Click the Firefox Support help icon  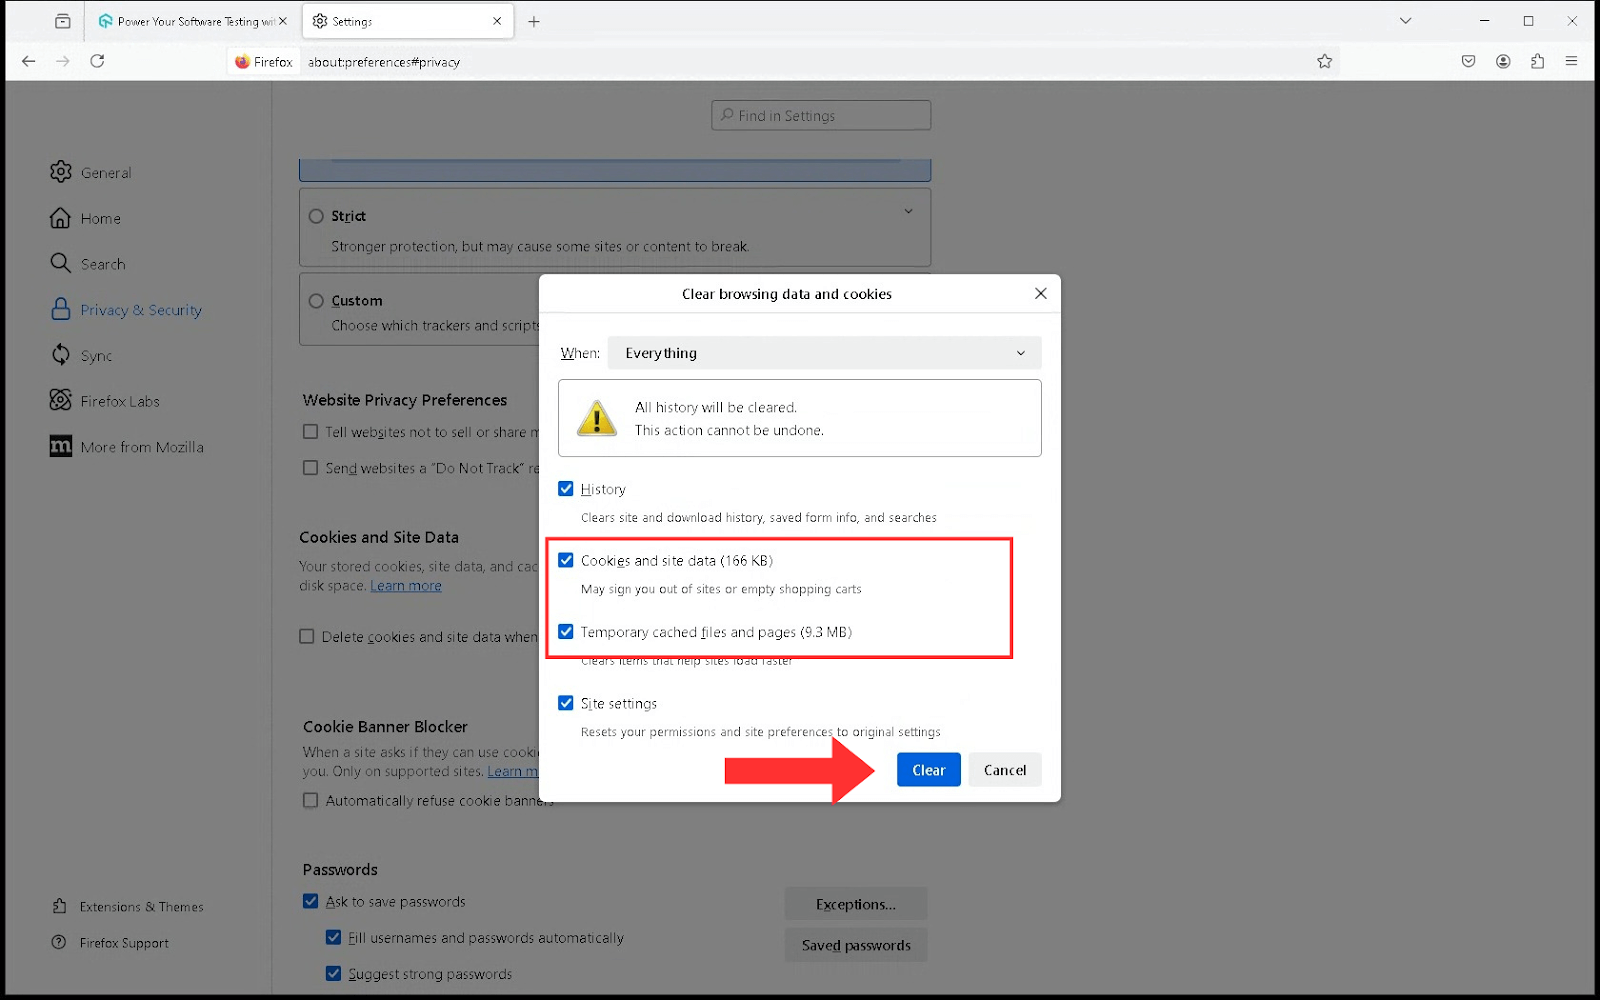59,942
